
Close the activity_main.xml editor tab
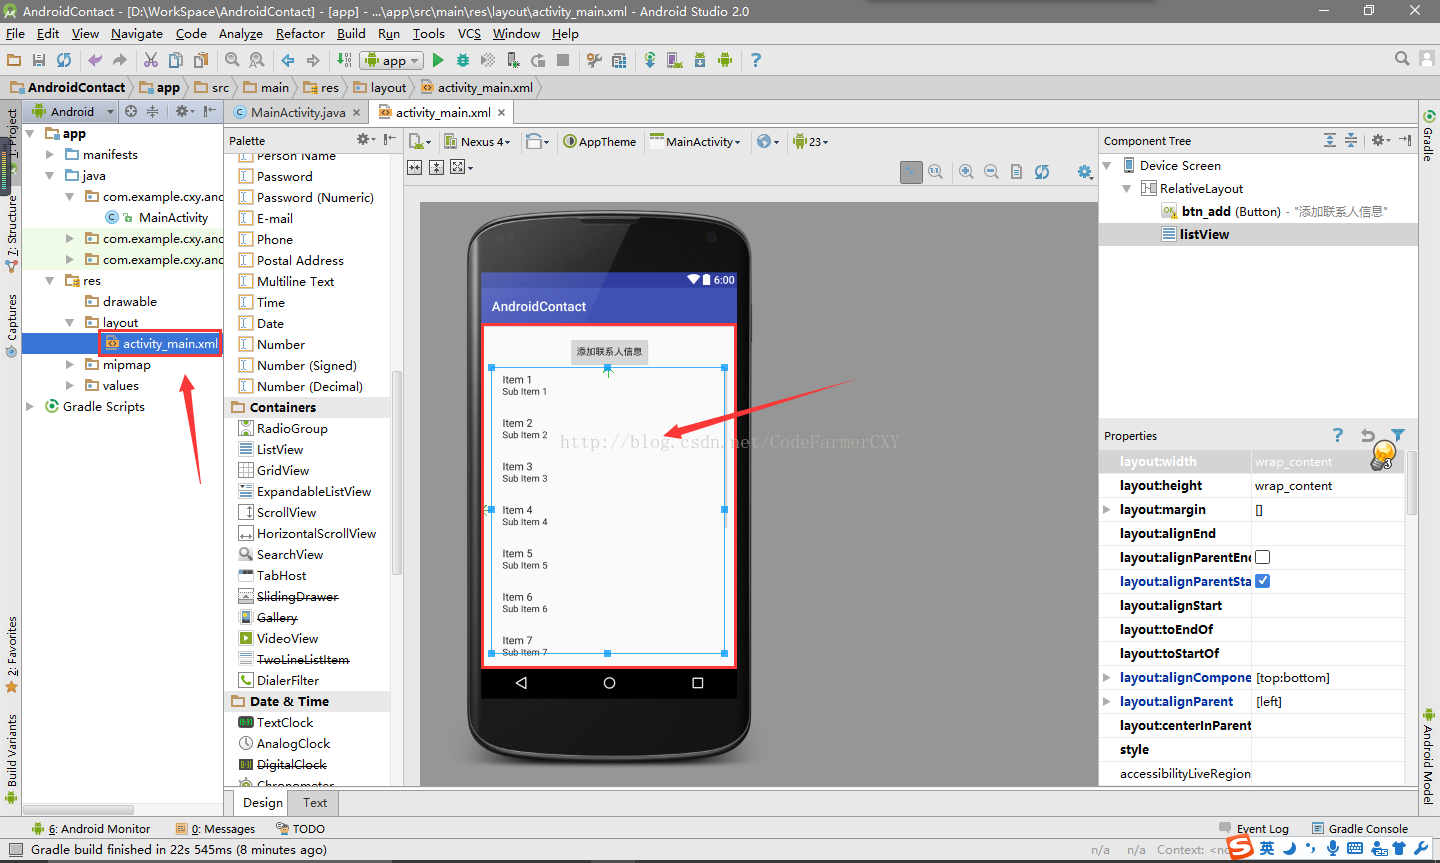click(x=502, y=112)
